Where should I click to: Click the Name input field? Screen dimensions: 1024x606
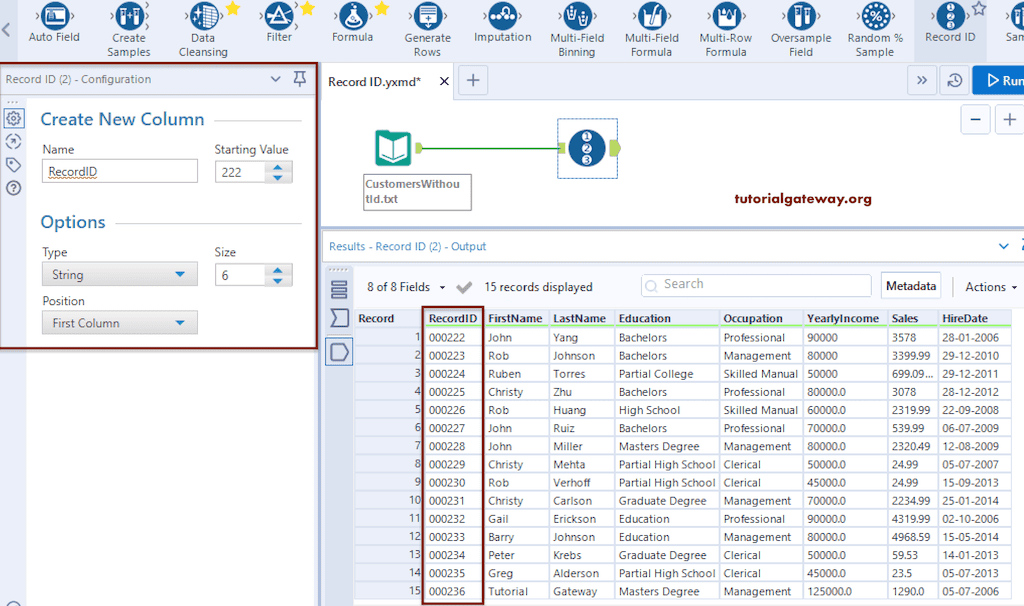pos(120,172)
